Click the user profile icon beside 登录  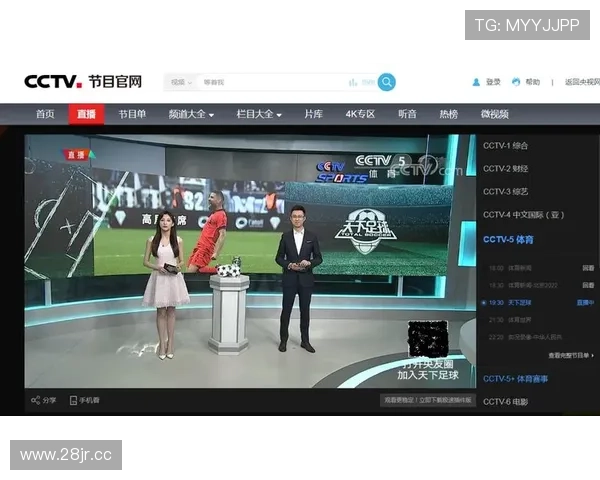point(476,82)
